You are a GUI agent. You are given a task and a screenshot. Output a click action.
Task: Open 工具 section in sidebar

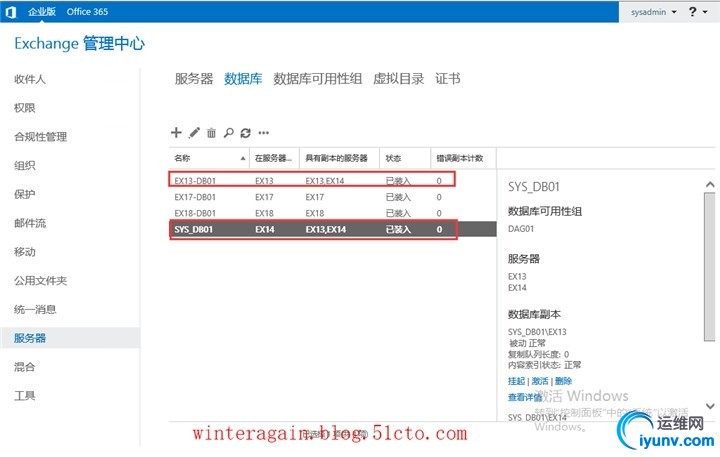(x=24, y=396)
